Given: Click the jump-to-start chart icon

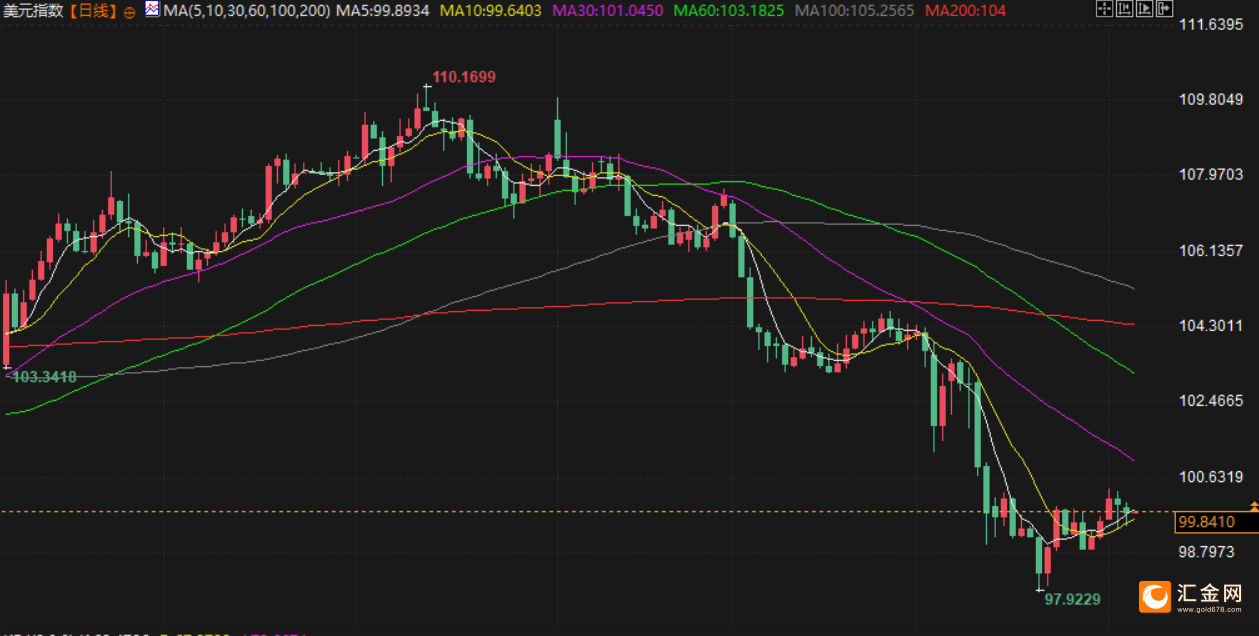Looking at the screenshot, I should tap(1123, 10).
